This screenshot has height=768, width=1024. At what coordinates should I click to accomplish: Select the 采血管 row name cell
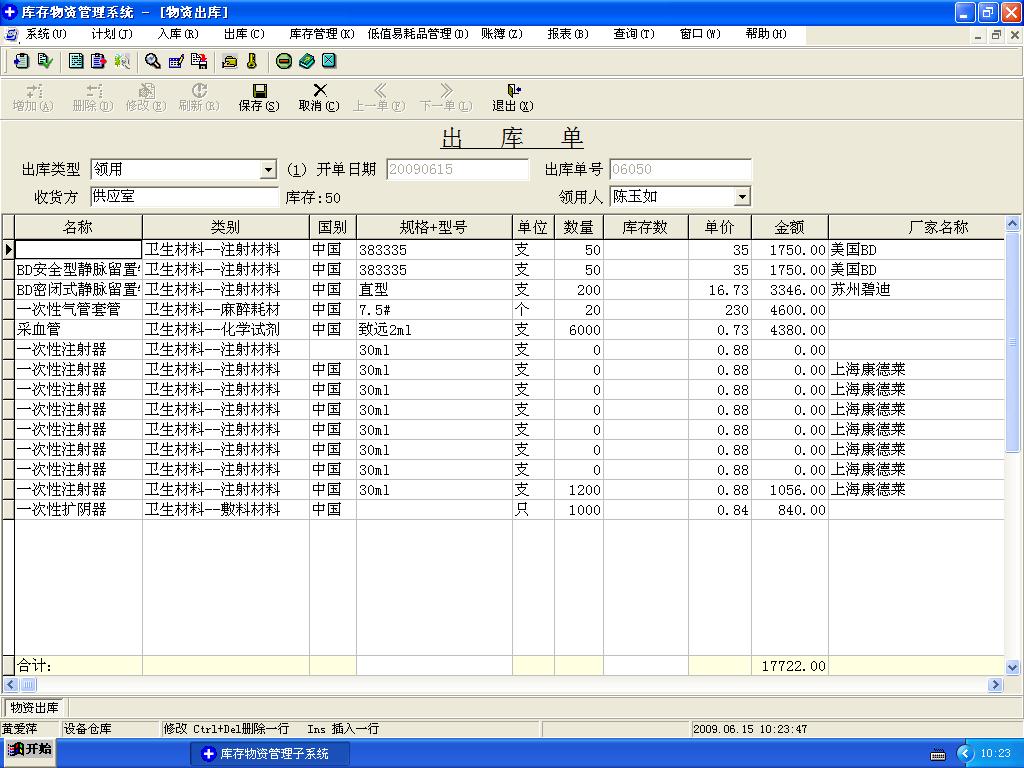[78, 330]
